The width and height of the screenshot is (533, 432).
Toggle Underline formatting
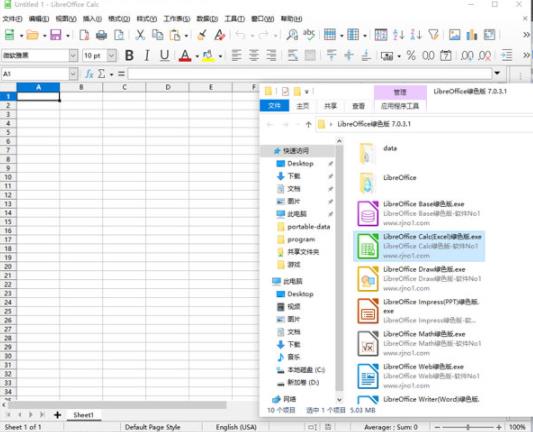click(165, 55)
